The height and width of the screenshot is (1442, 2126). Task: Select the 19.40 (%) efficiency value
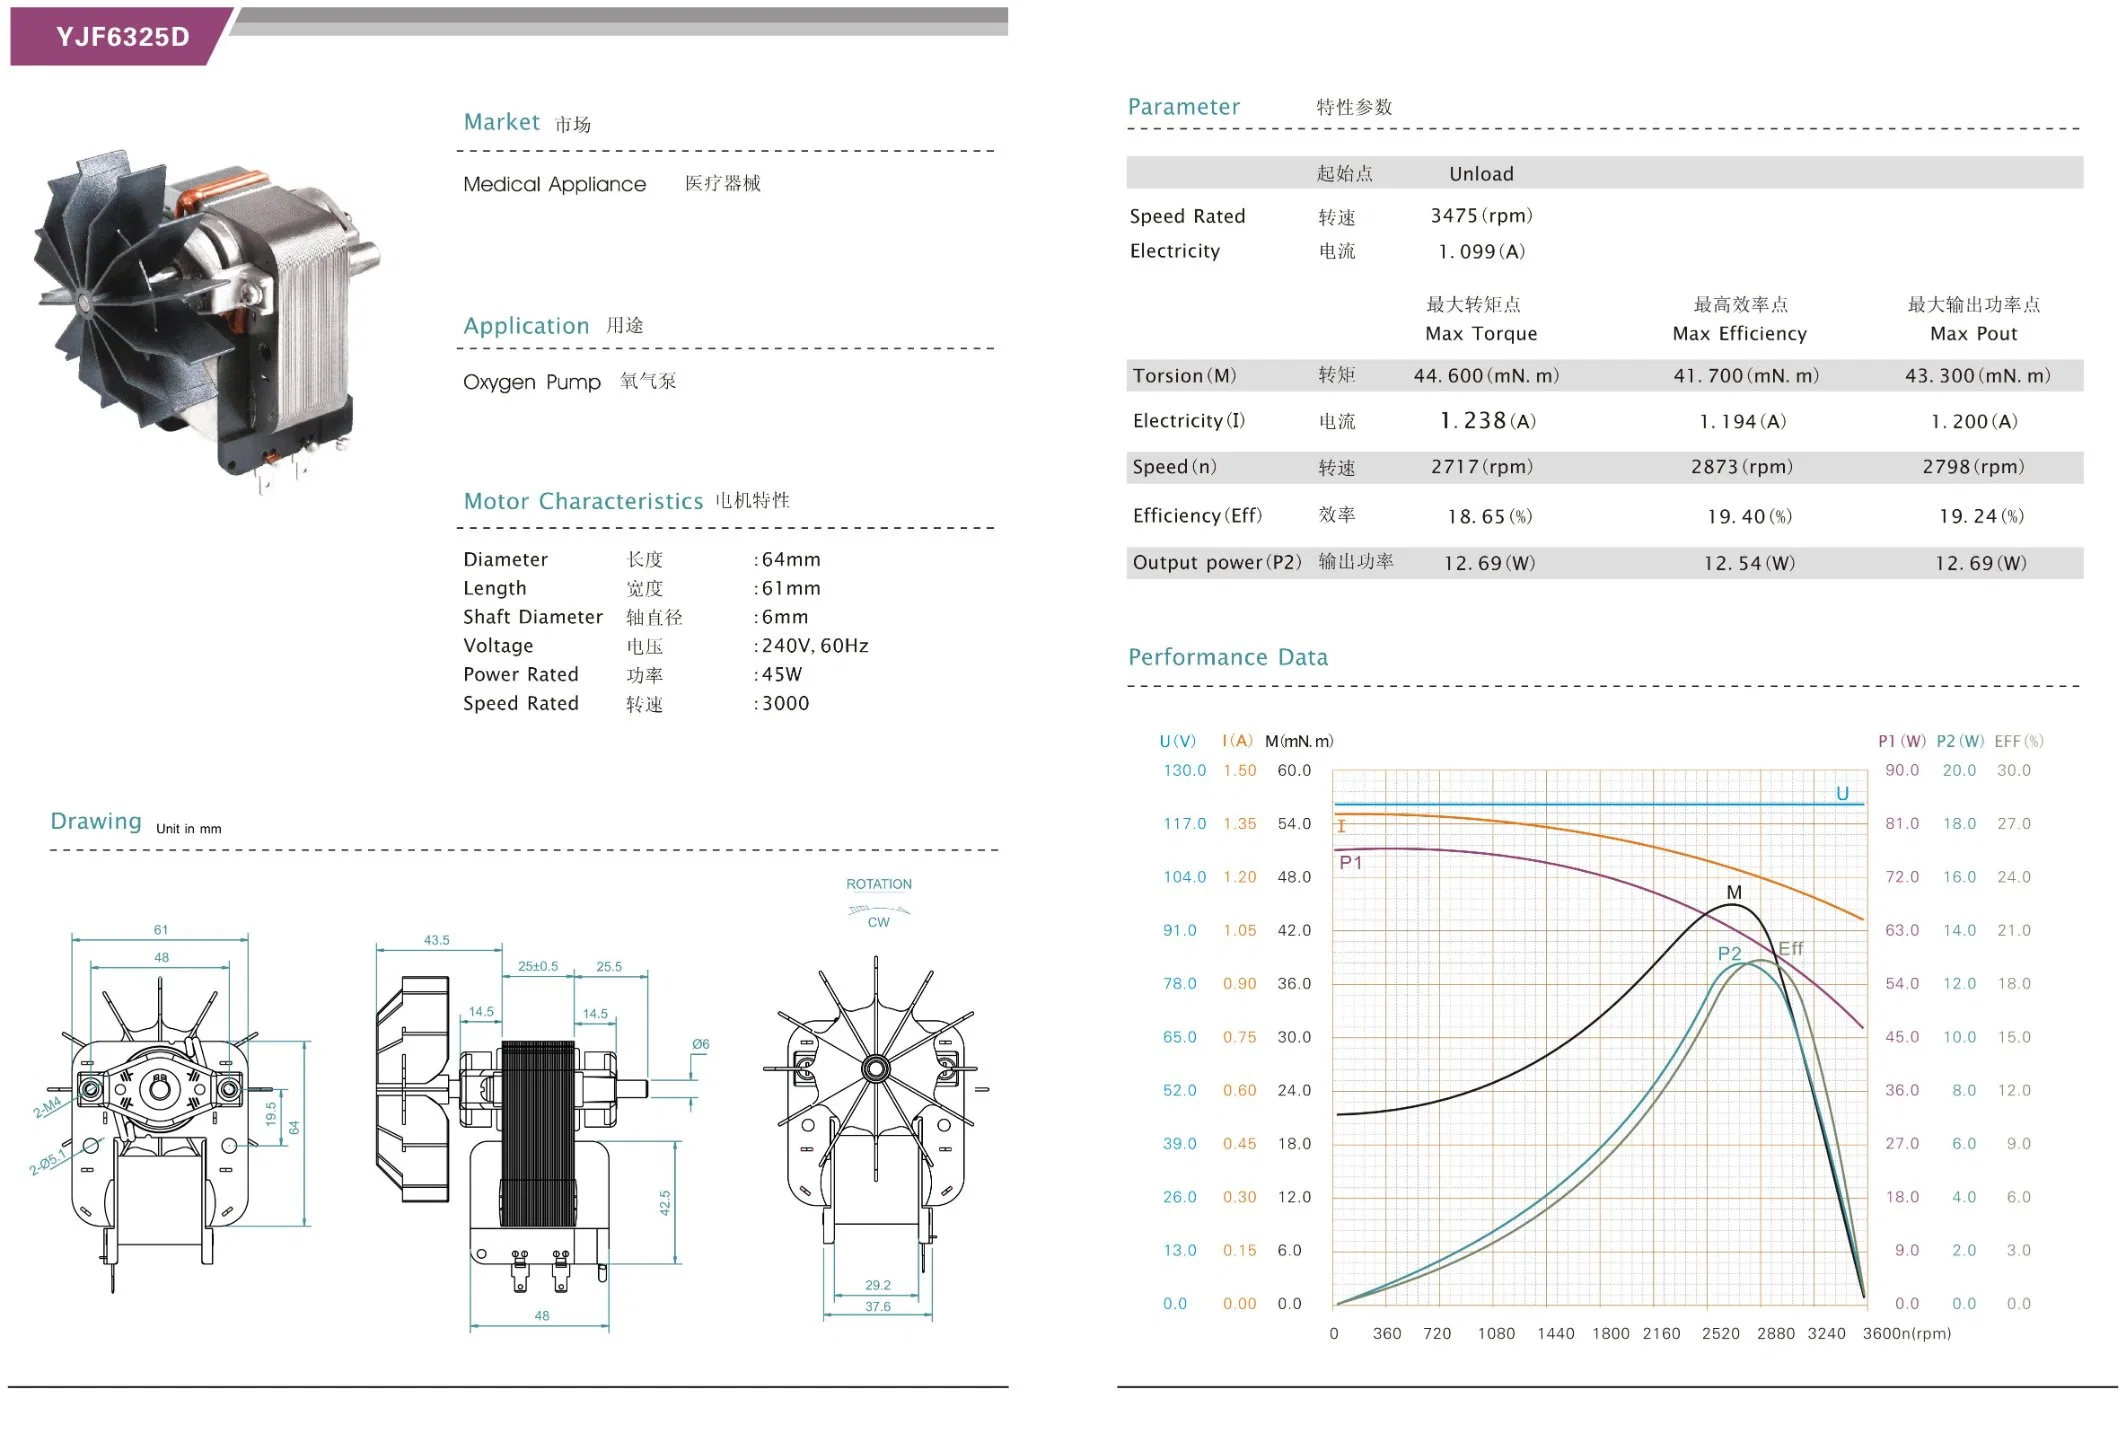coord(1749,517)
